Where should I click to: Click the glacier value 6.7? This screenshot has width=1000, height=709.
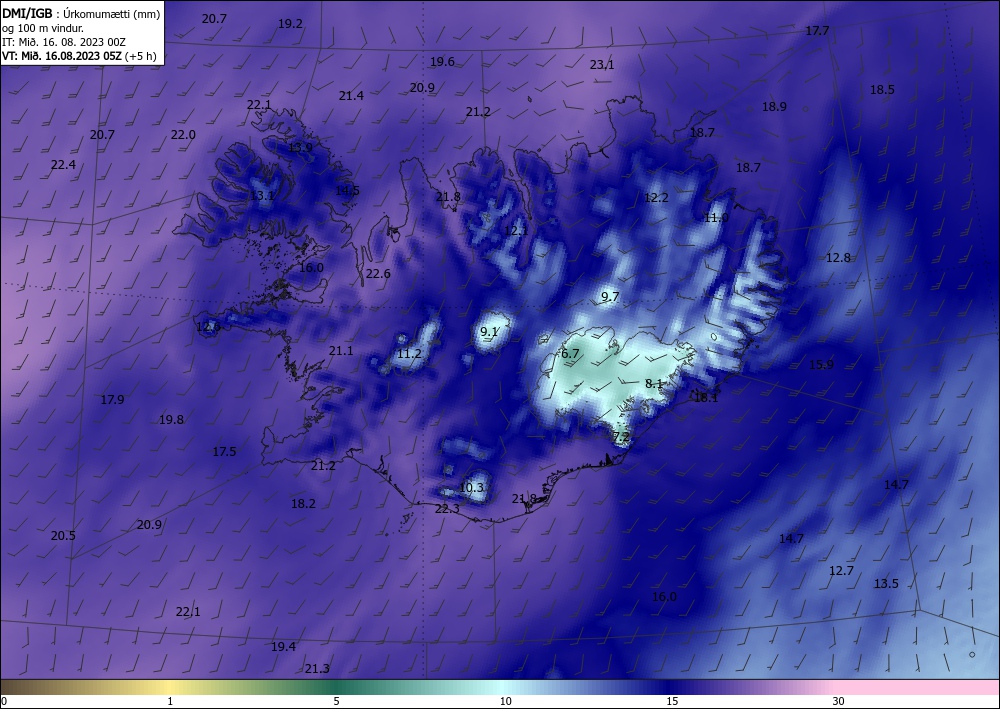pos(570,353)
